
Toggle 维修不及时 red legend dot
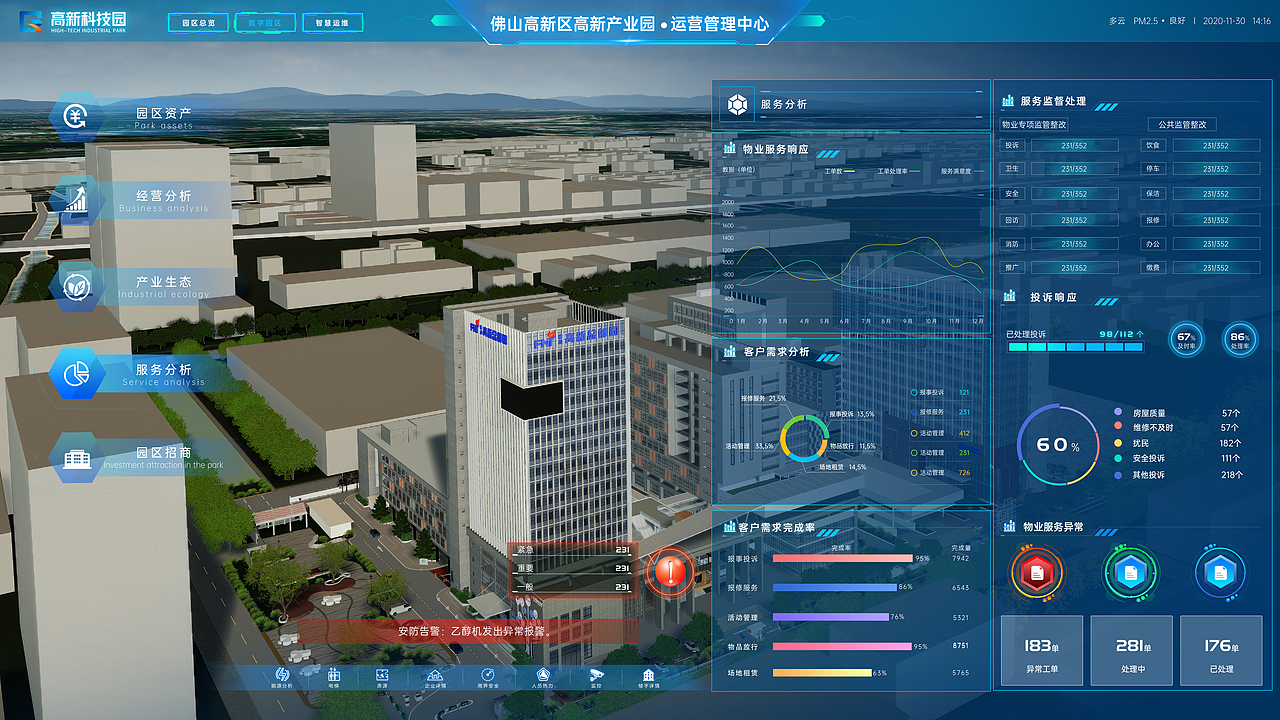1118,427
